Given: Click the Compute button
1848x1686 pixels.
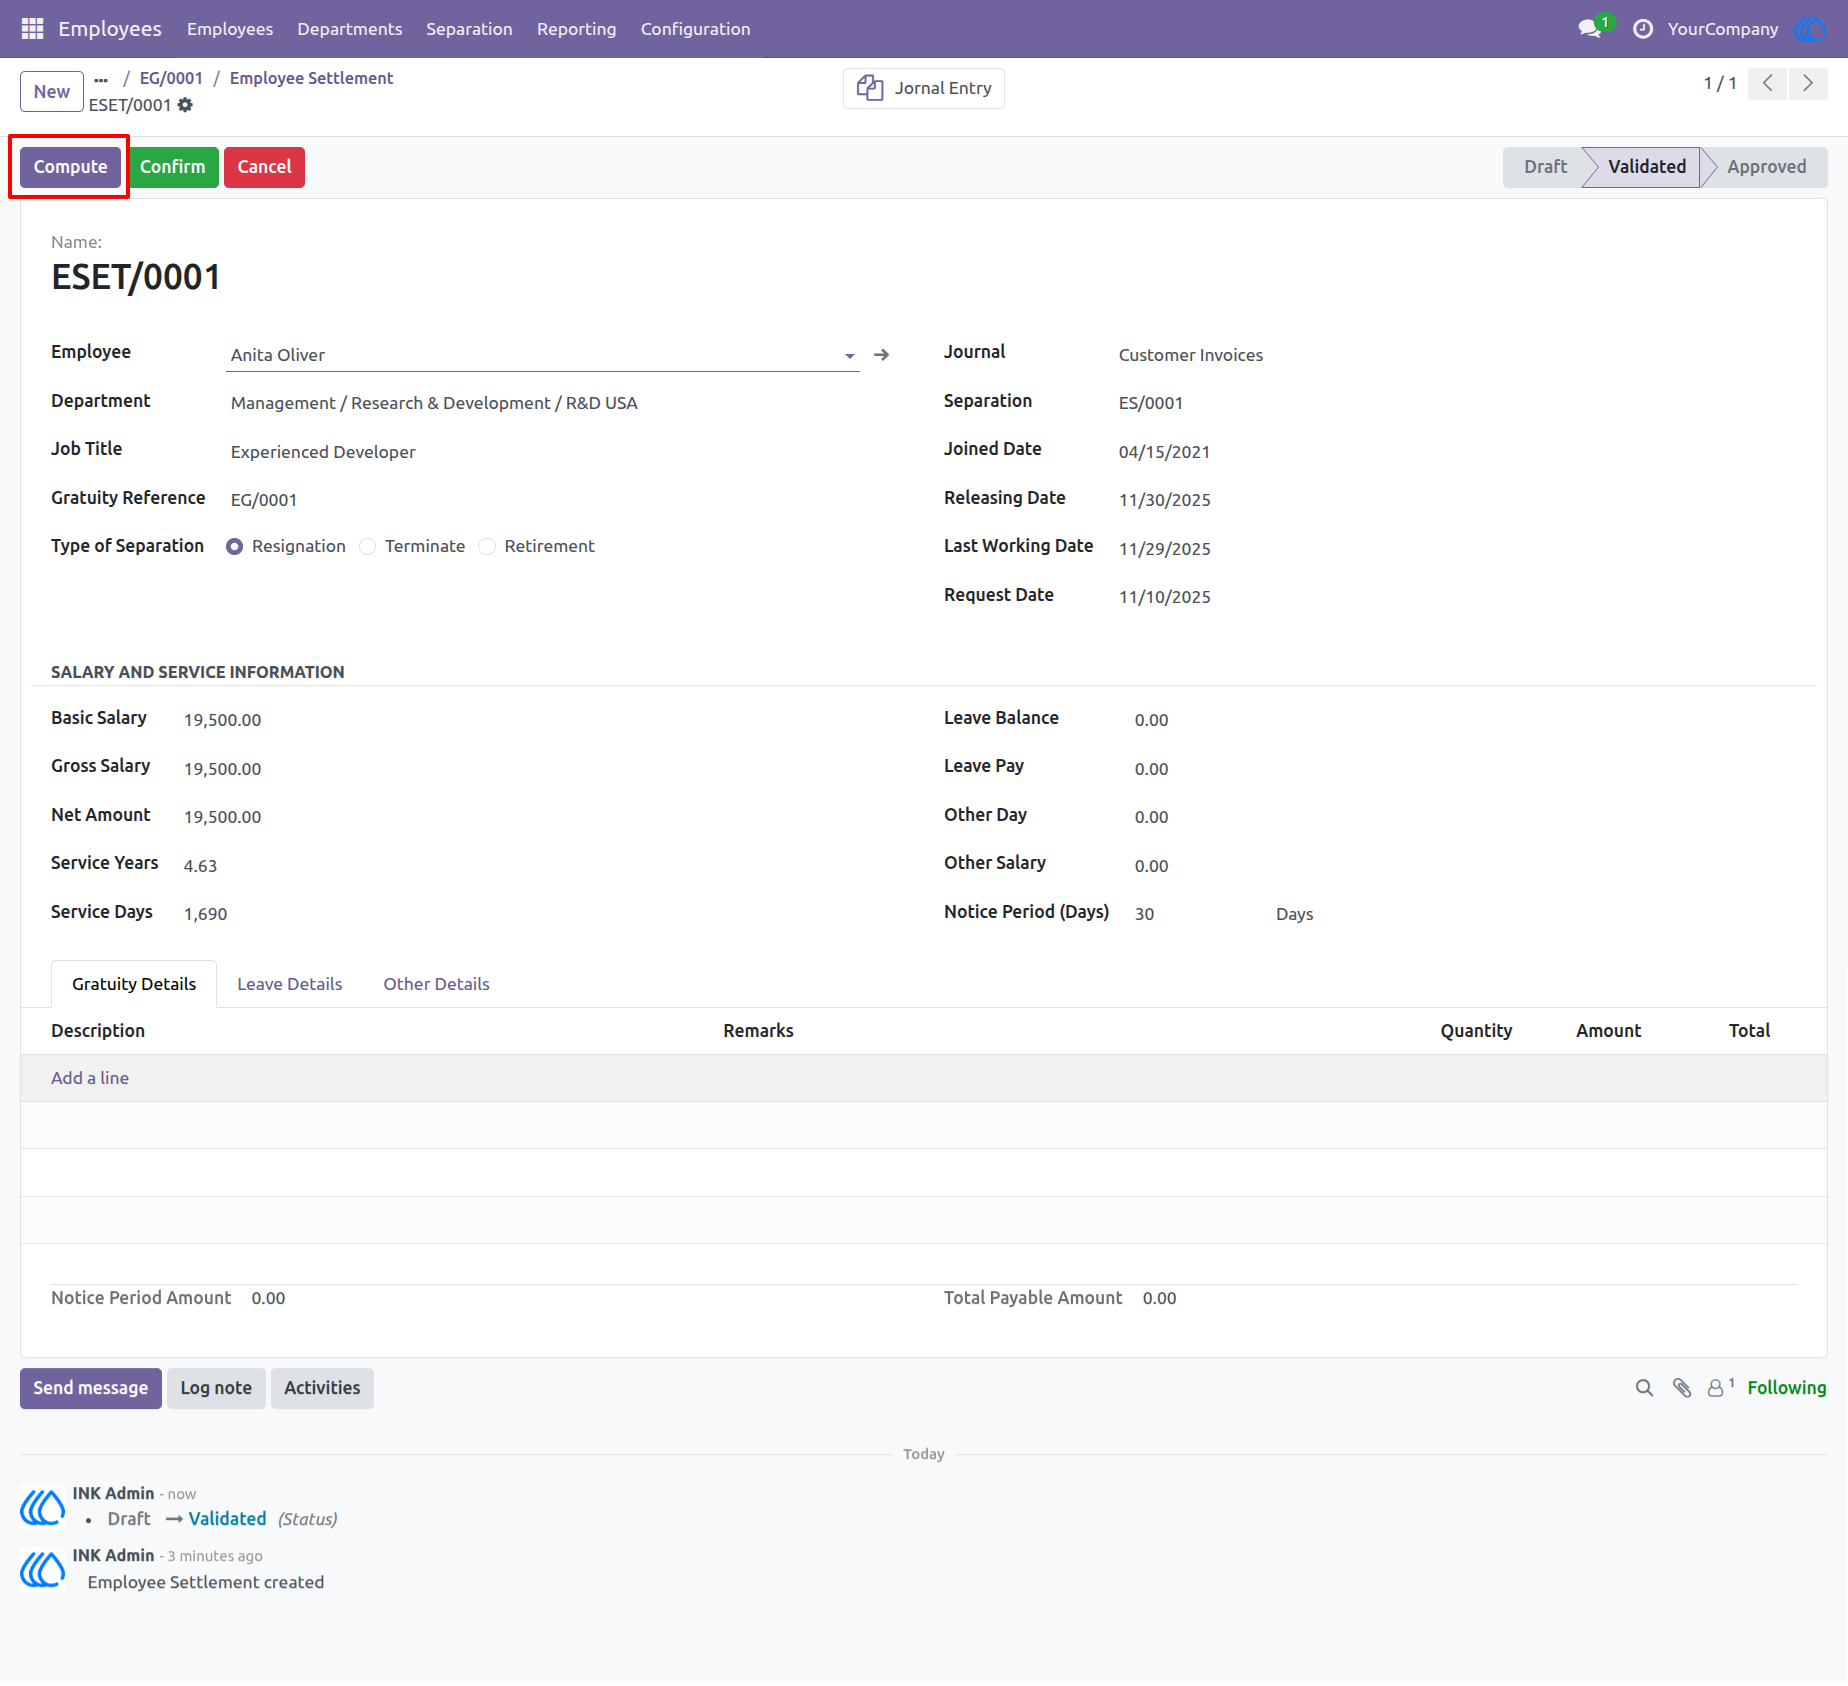Looking at the screenshot, I should point(70,167).
